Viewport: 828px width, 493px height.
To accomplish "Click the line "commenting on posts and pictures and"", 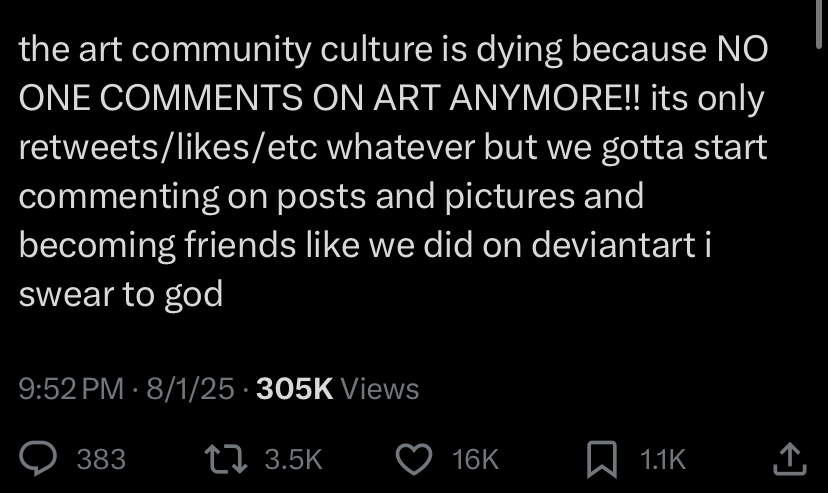I will click(x=332, y=196).
